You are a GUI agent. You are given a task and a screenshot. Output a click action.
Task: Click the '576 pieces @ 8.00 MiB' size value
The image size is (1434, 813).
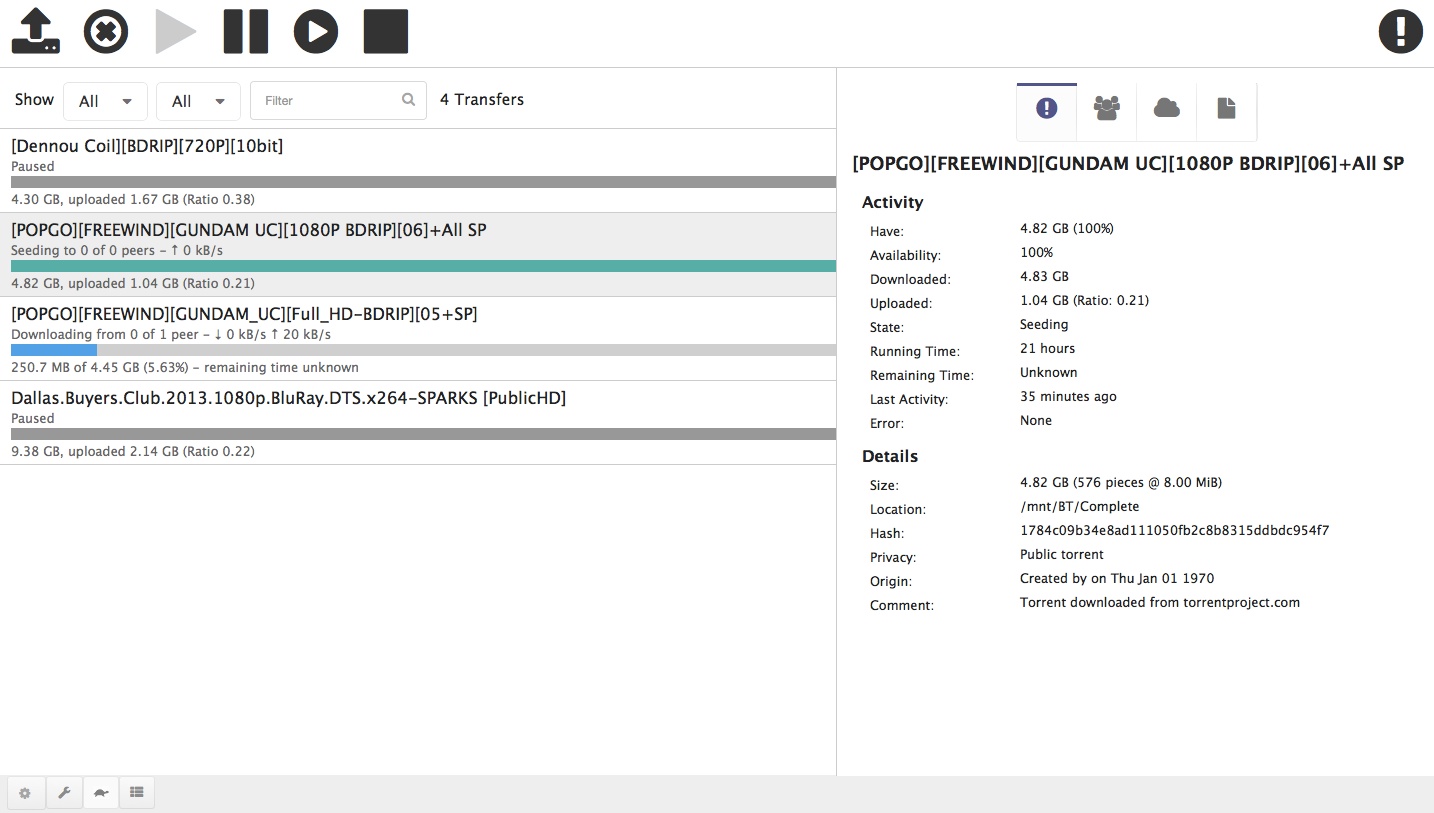[1121, 483]
